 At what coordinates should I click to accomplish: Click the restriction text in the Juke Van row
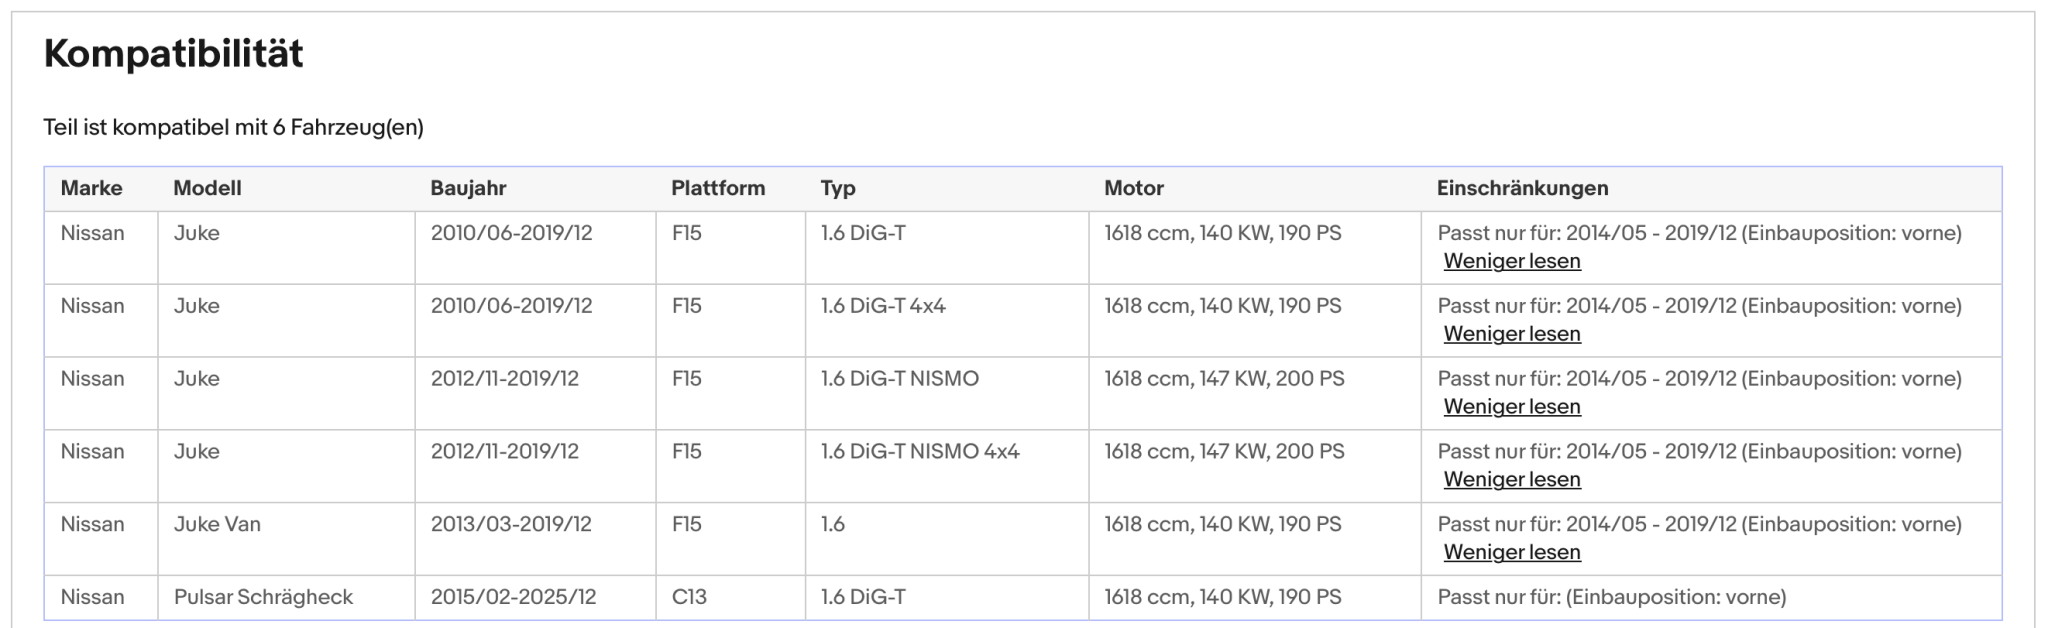coord(1699,524)
